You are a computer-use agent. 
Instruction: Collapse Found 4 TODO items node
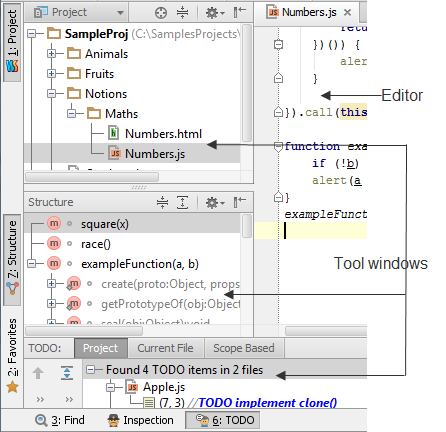(x=90, y=369)
